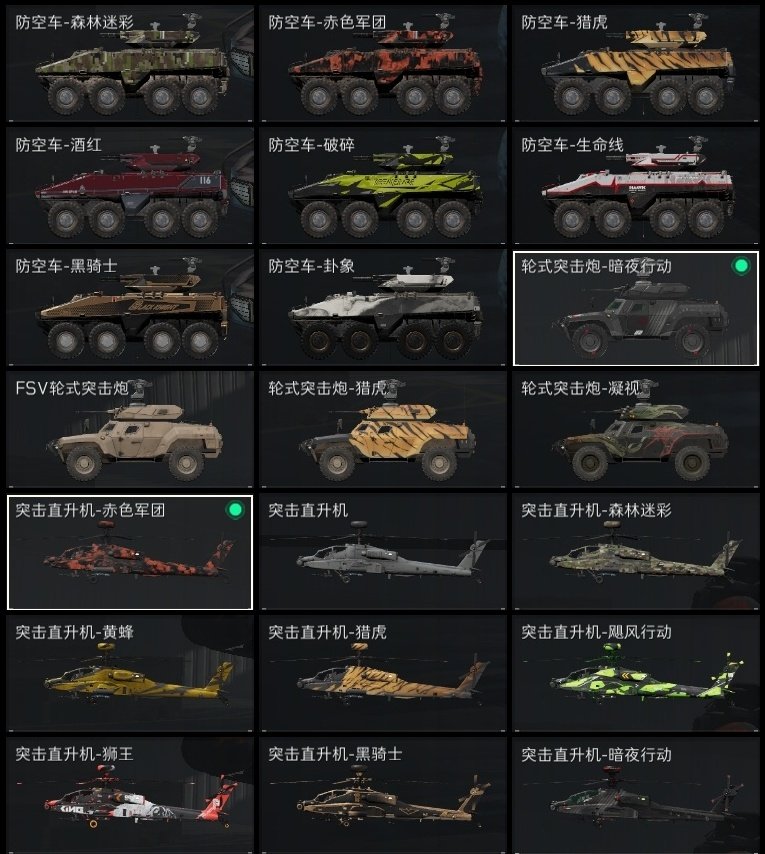This screenshot has height=854, width=765.
Task: Pick the default 突击直升机 gray skin
Action: pyautogui.click(x=383, y=552)
